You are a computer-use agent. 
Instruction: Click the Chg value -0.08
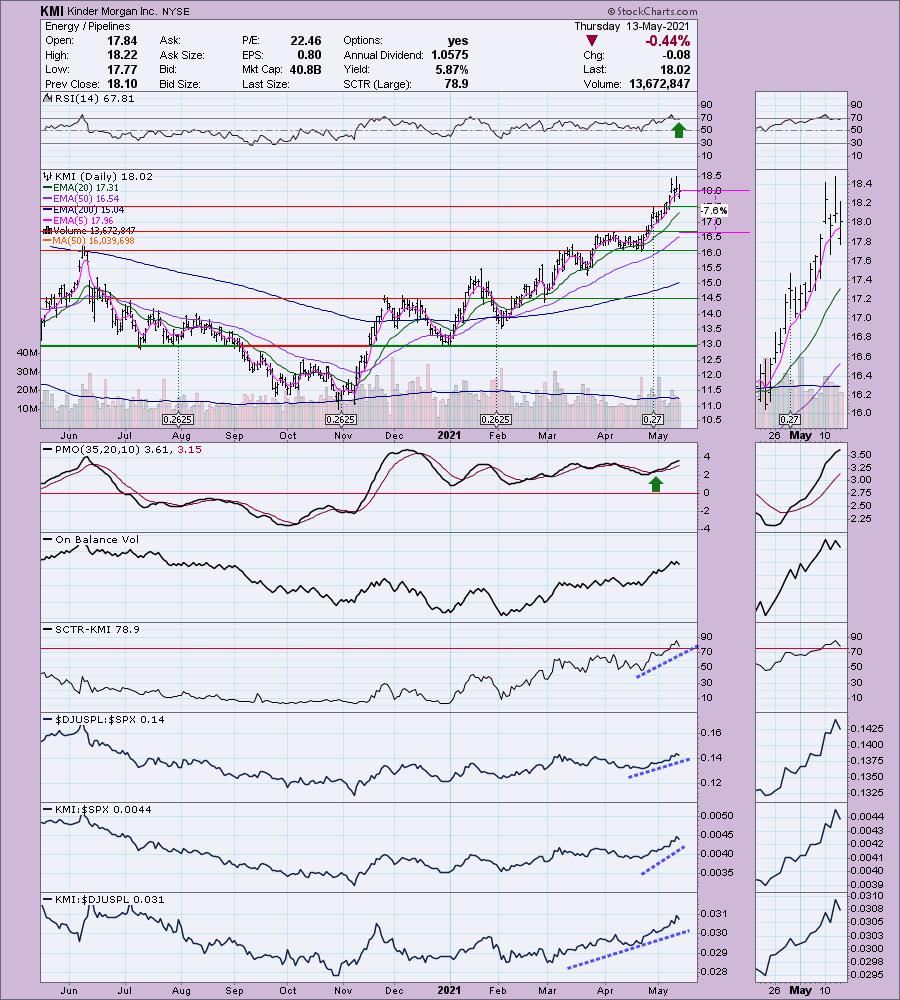[x=675, y=55]
